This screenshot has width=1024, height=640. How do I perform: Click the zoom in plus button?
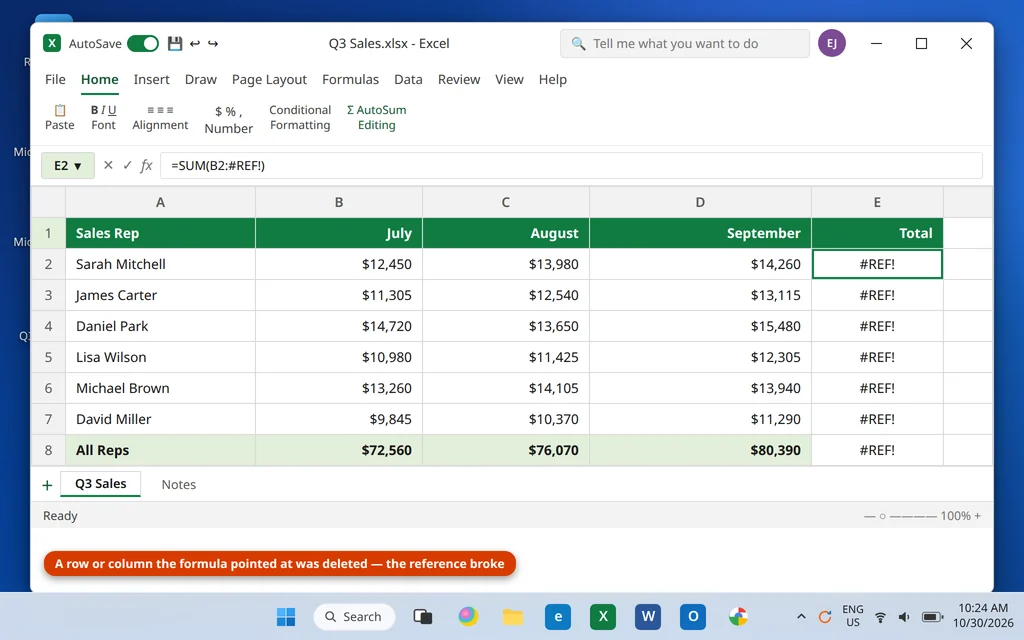978,516
